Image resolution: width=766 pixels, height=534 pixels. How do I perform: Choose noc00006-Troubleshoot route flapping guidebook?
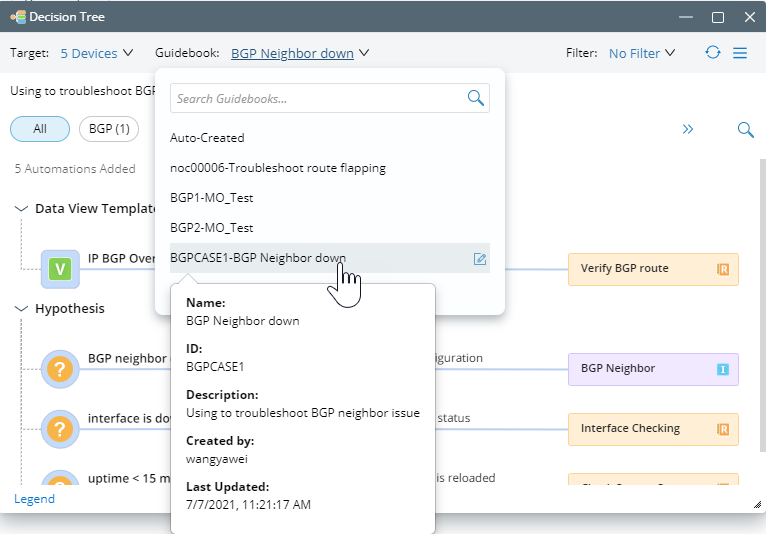coord(278,168)
